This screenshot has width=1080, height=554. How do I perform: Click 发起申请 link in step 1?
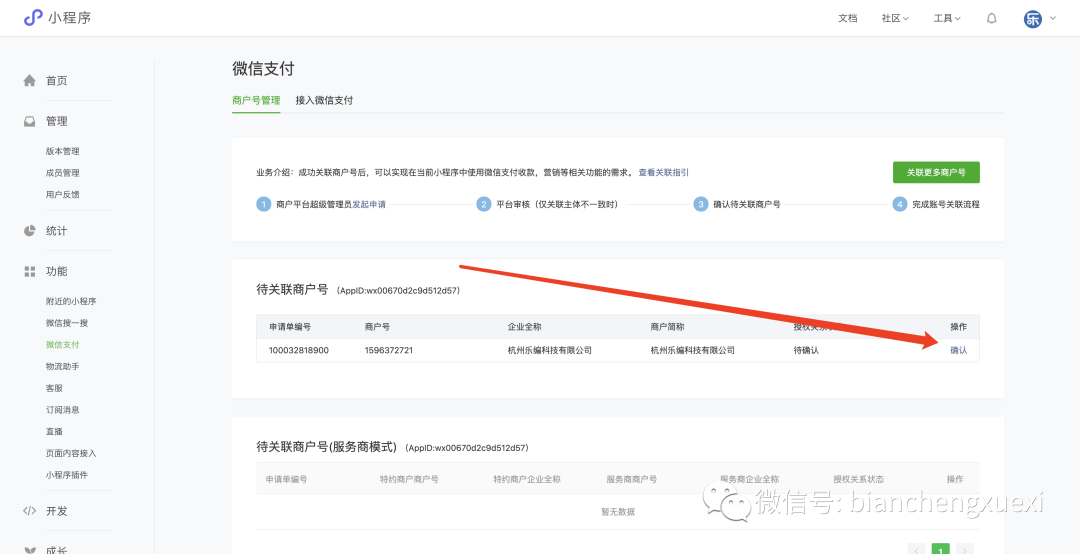pyautogui.click(x=369, y=205)
